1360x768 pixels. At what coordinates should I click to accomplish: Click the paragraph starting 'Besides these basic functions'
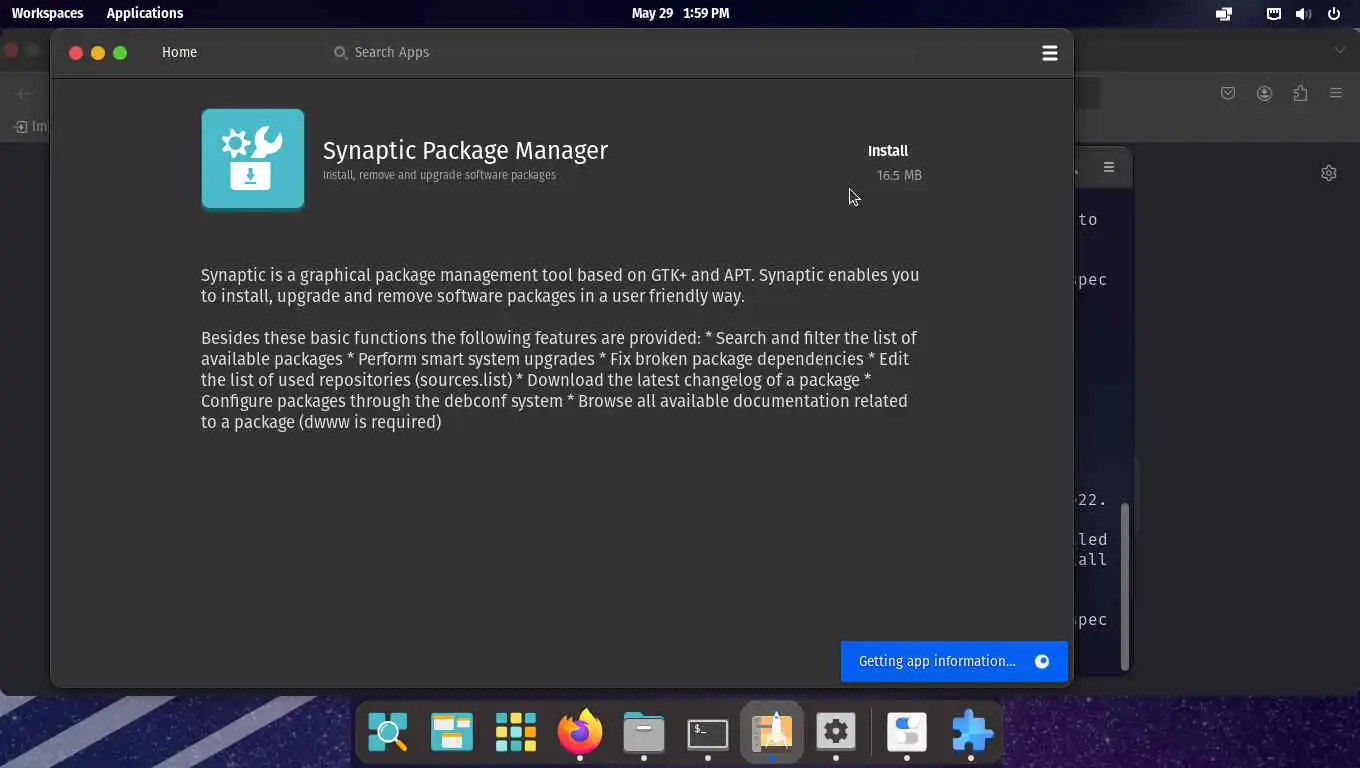point(559,380)
